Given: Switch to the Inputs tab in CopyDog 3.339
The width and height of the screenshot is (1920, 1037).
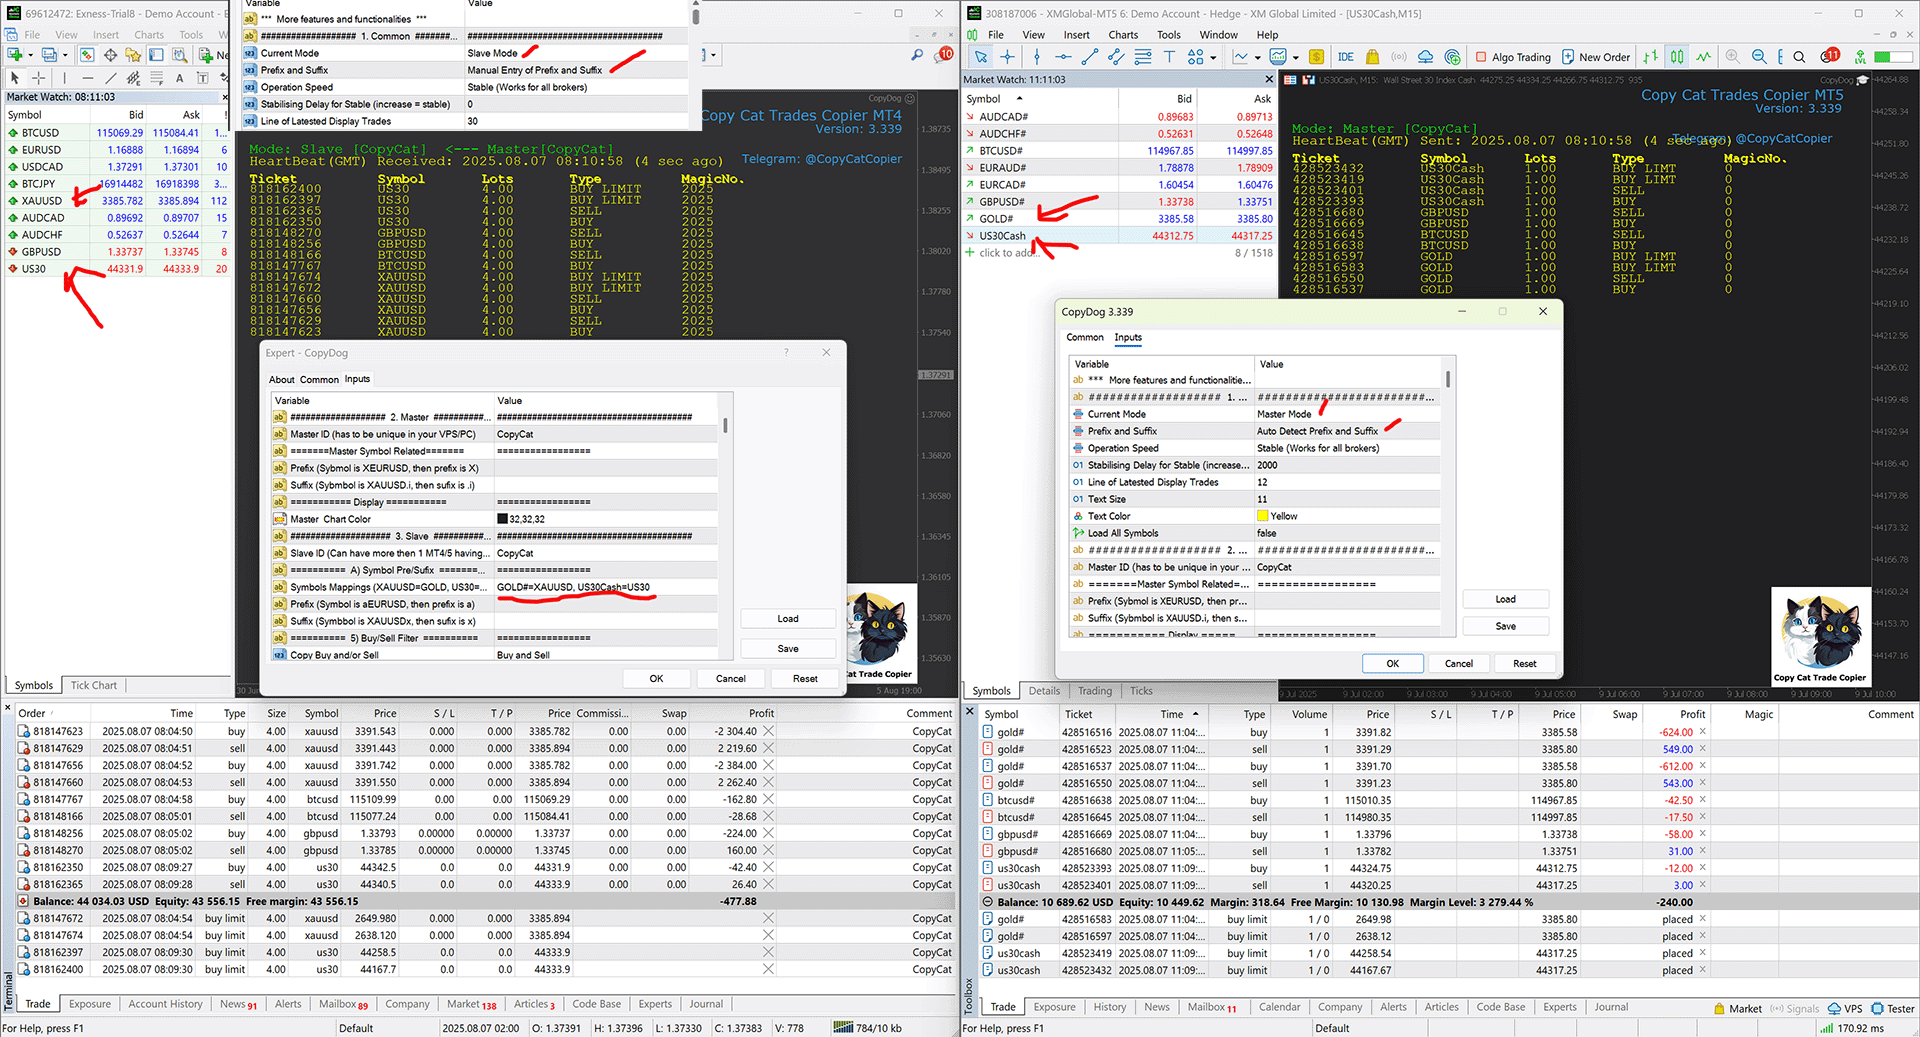Looking at the screenshot, I should (1128, 338).
